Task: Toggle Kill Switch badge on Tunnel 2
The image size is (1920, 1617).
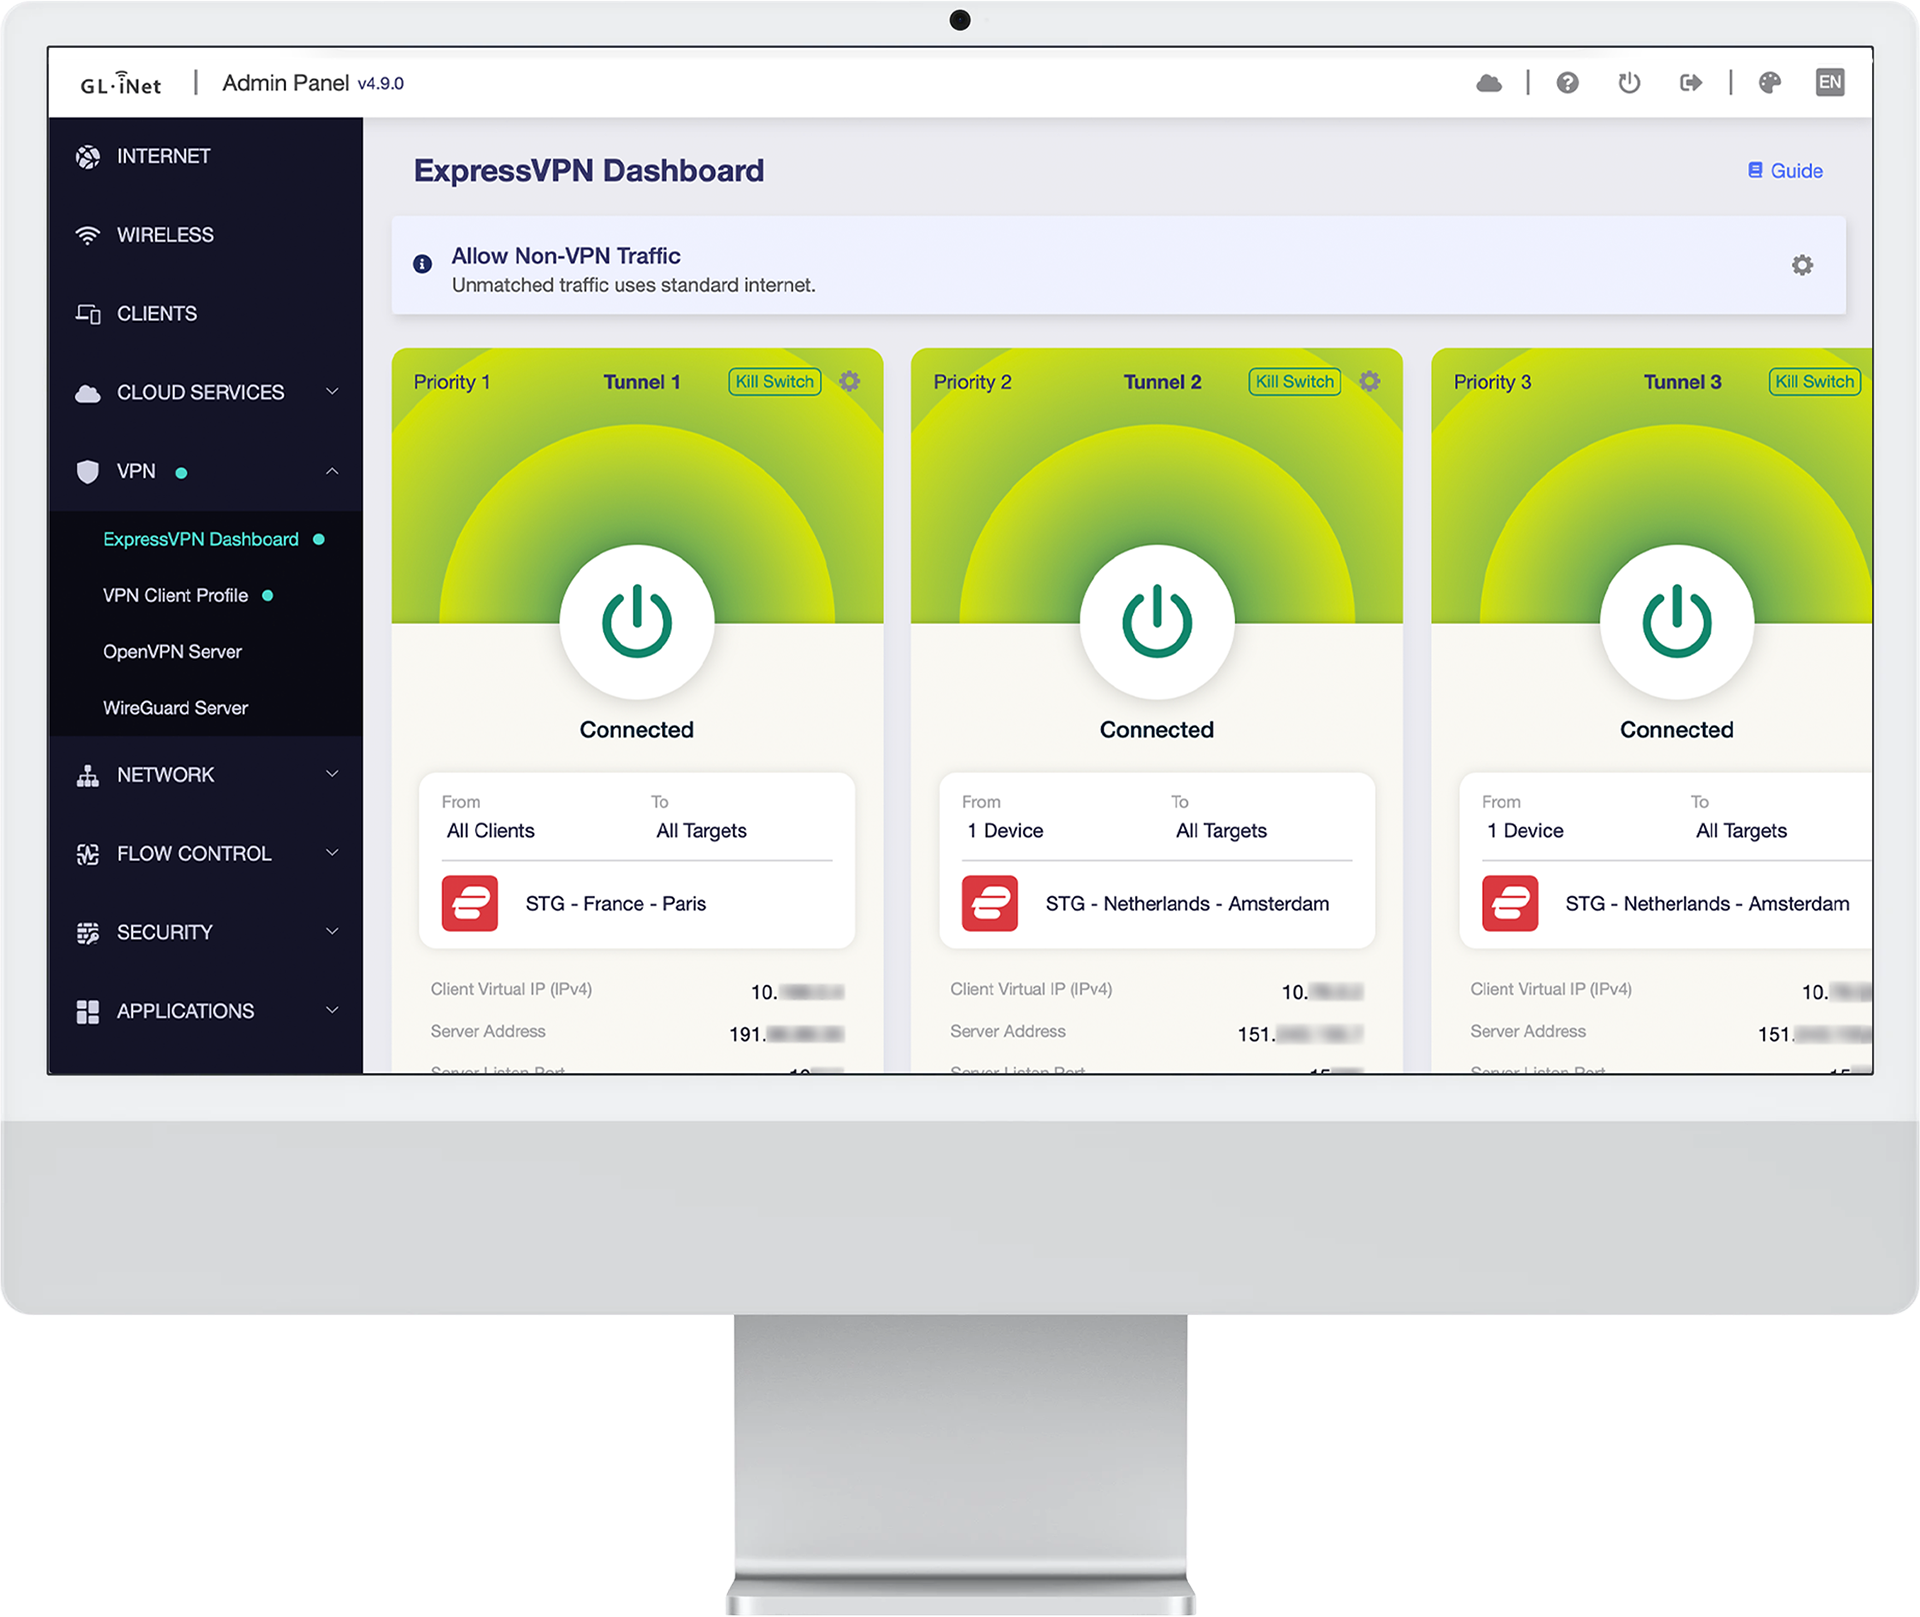Action: [1294, 381]
